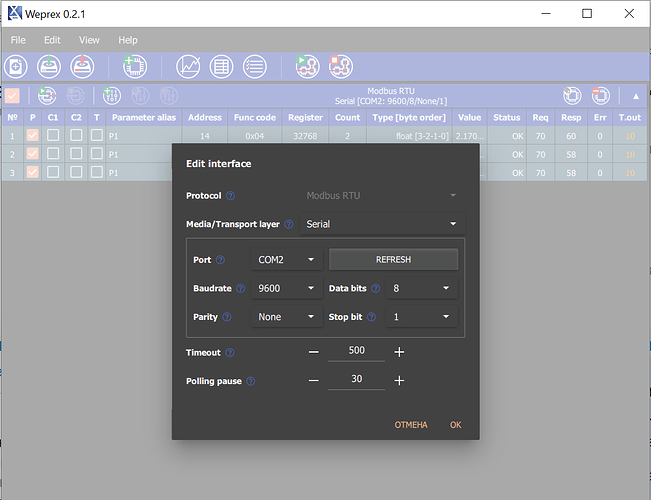This screenshot has height=500, width=651.
Task: Click the Media/Transport layer help icon
Action: point(289,224)
